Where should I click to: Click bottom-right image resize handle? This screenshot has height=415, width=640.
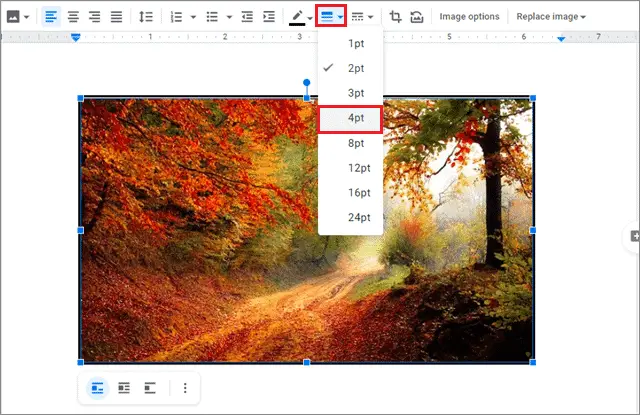(x=533, y=362)
